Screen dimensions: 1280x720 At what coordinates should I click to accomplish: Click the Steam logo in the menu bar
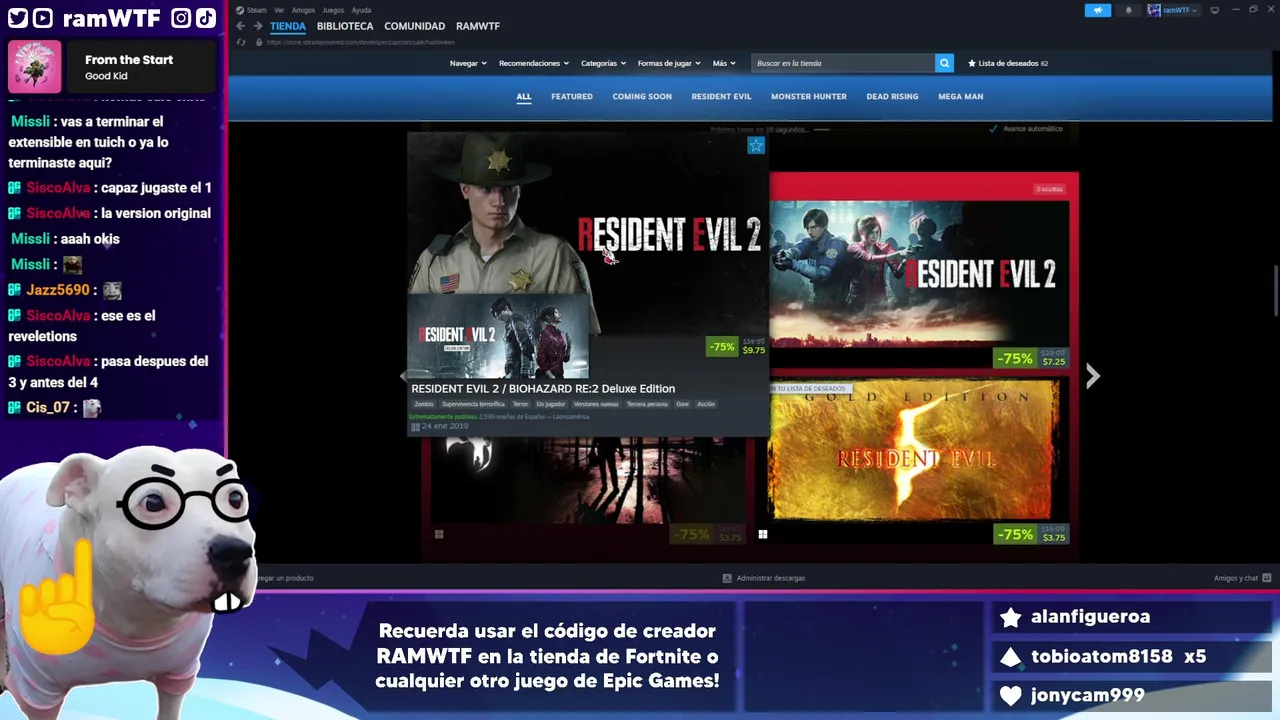pyautogui.click(x=240, y=10)
